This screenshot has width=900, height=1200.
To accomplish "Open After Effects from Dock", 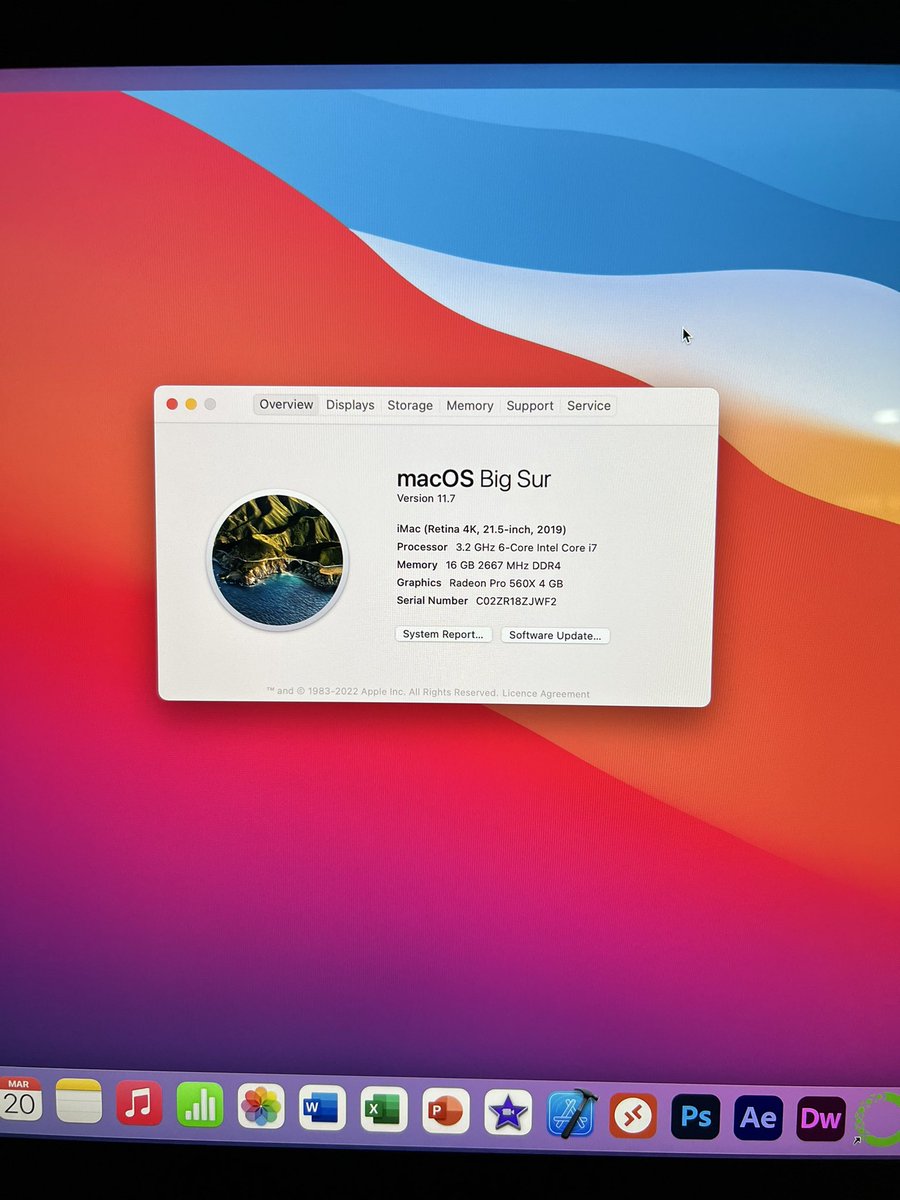I will 758,1117.
